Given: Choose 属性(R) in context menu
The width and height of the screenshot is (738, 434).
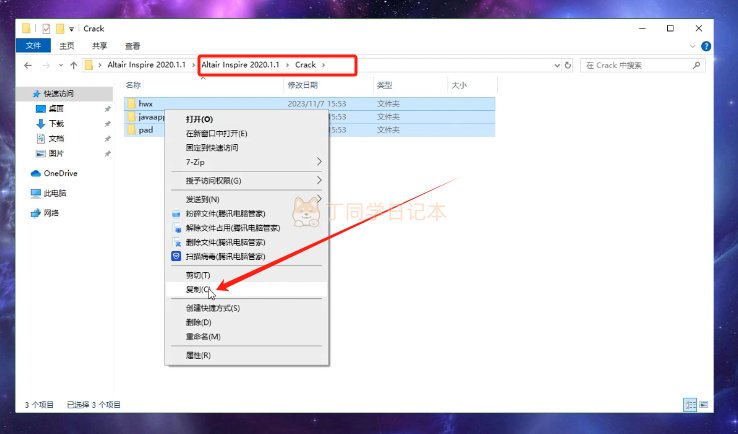Looking at the screenshot, I should pos(246,355).
